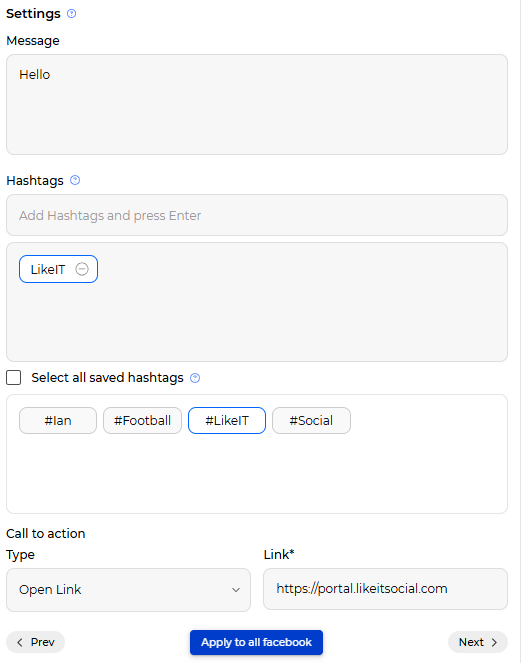The height and width of the screenshot is (663, 521).
Task: Deselect the #LikeIT saved hashtag
Action: [x=227, y=420]
